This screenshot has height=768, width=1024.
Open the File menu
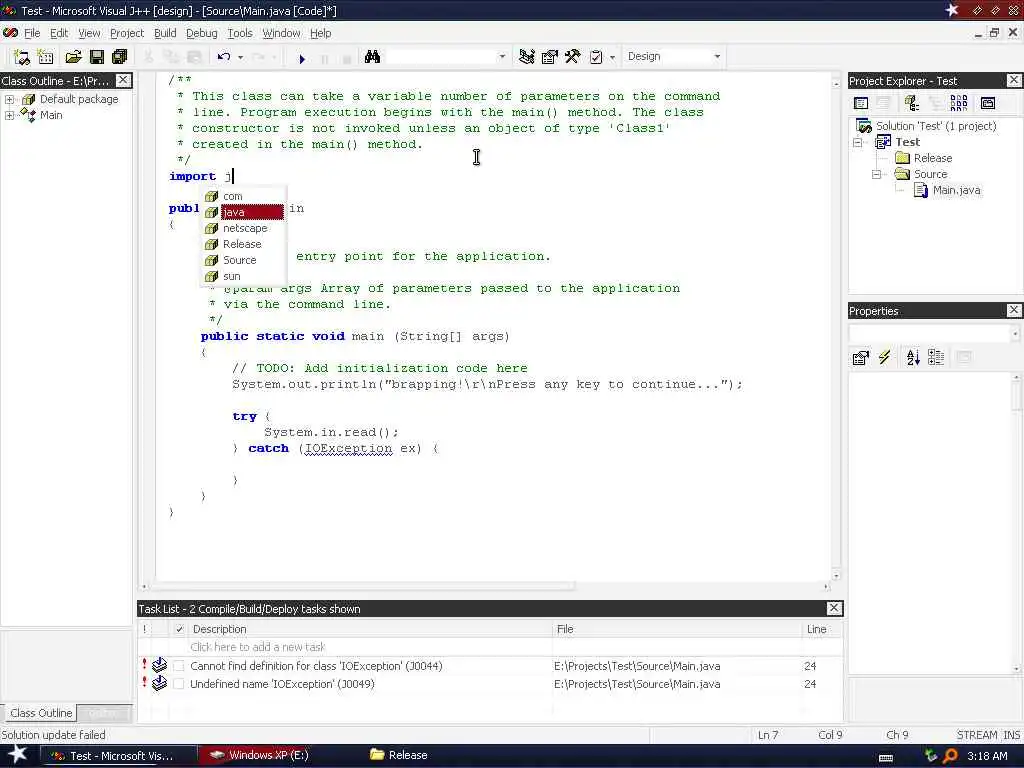pyautogui.click(x=32, y=33)
